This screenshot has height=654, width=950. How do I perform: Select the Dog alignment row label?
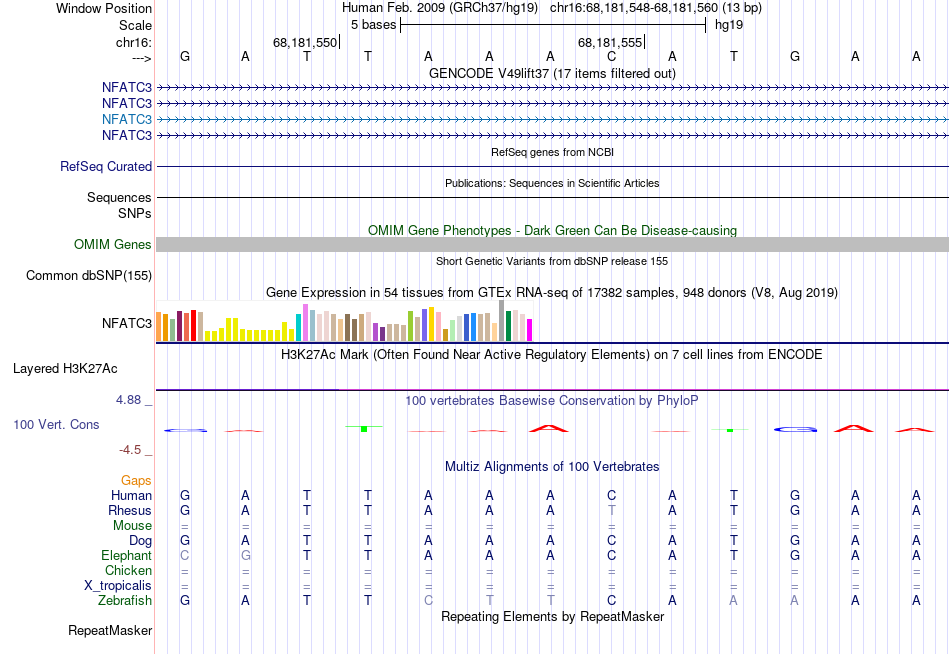(x=140, y=541)
